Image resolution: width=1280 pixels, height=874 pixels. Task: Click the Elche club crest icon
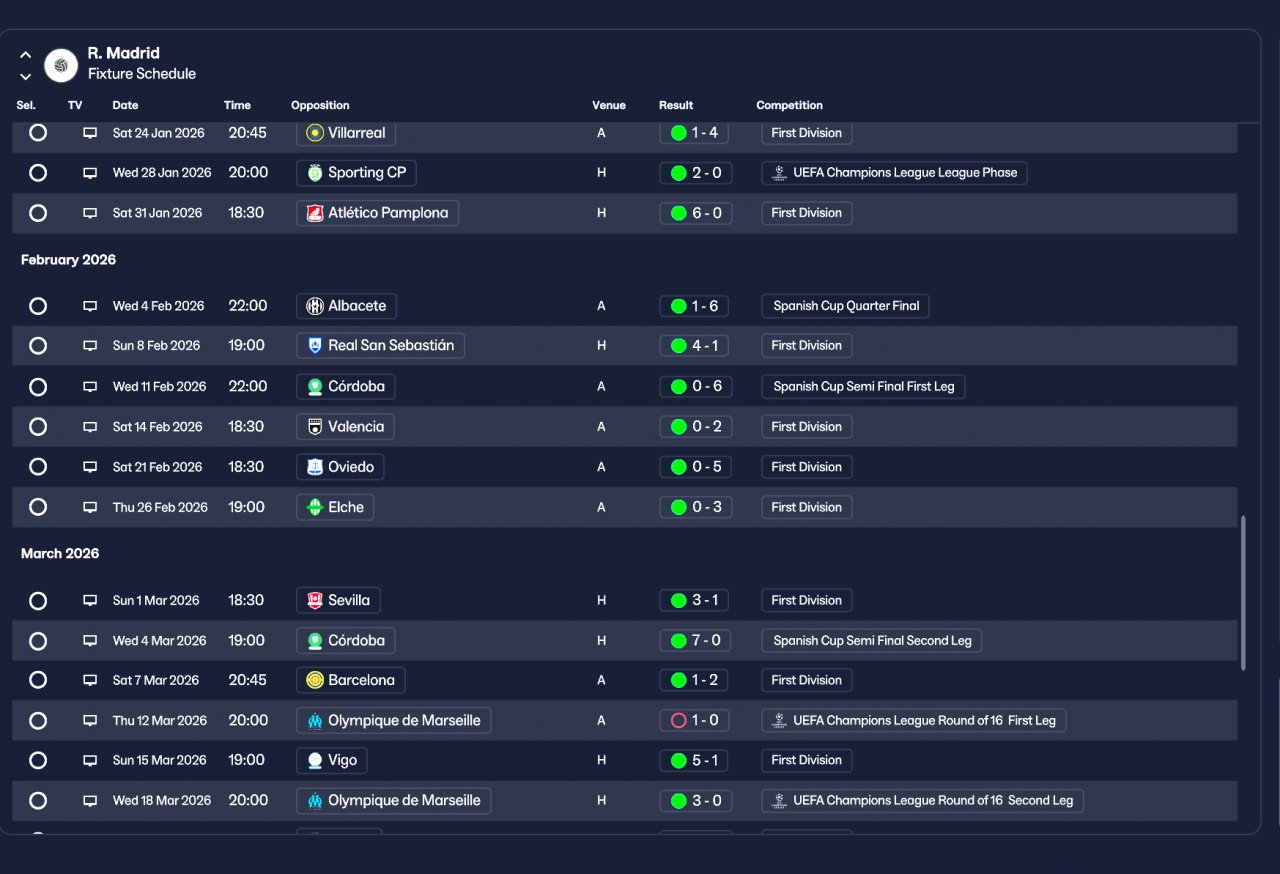coord(315,507)
